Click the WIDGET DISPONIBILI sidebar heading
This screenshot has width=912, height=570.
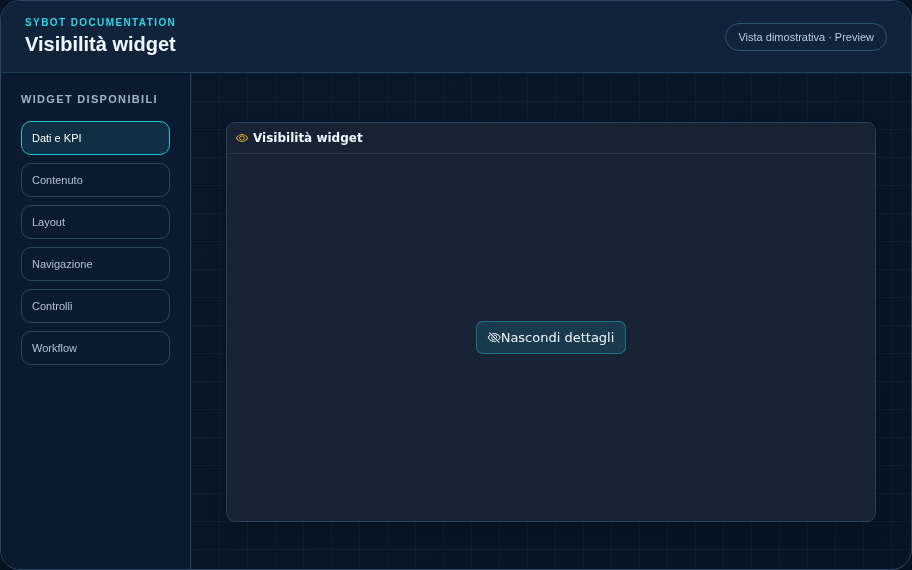pos(89,99)
